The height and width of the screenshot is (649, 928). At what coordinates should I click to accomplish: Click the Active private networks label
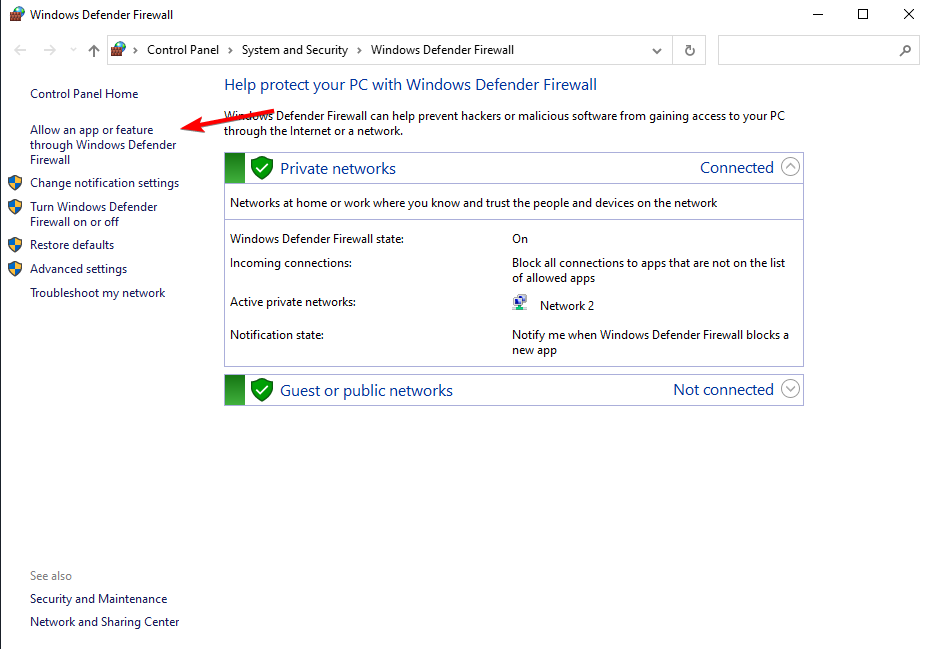point(293,302)
